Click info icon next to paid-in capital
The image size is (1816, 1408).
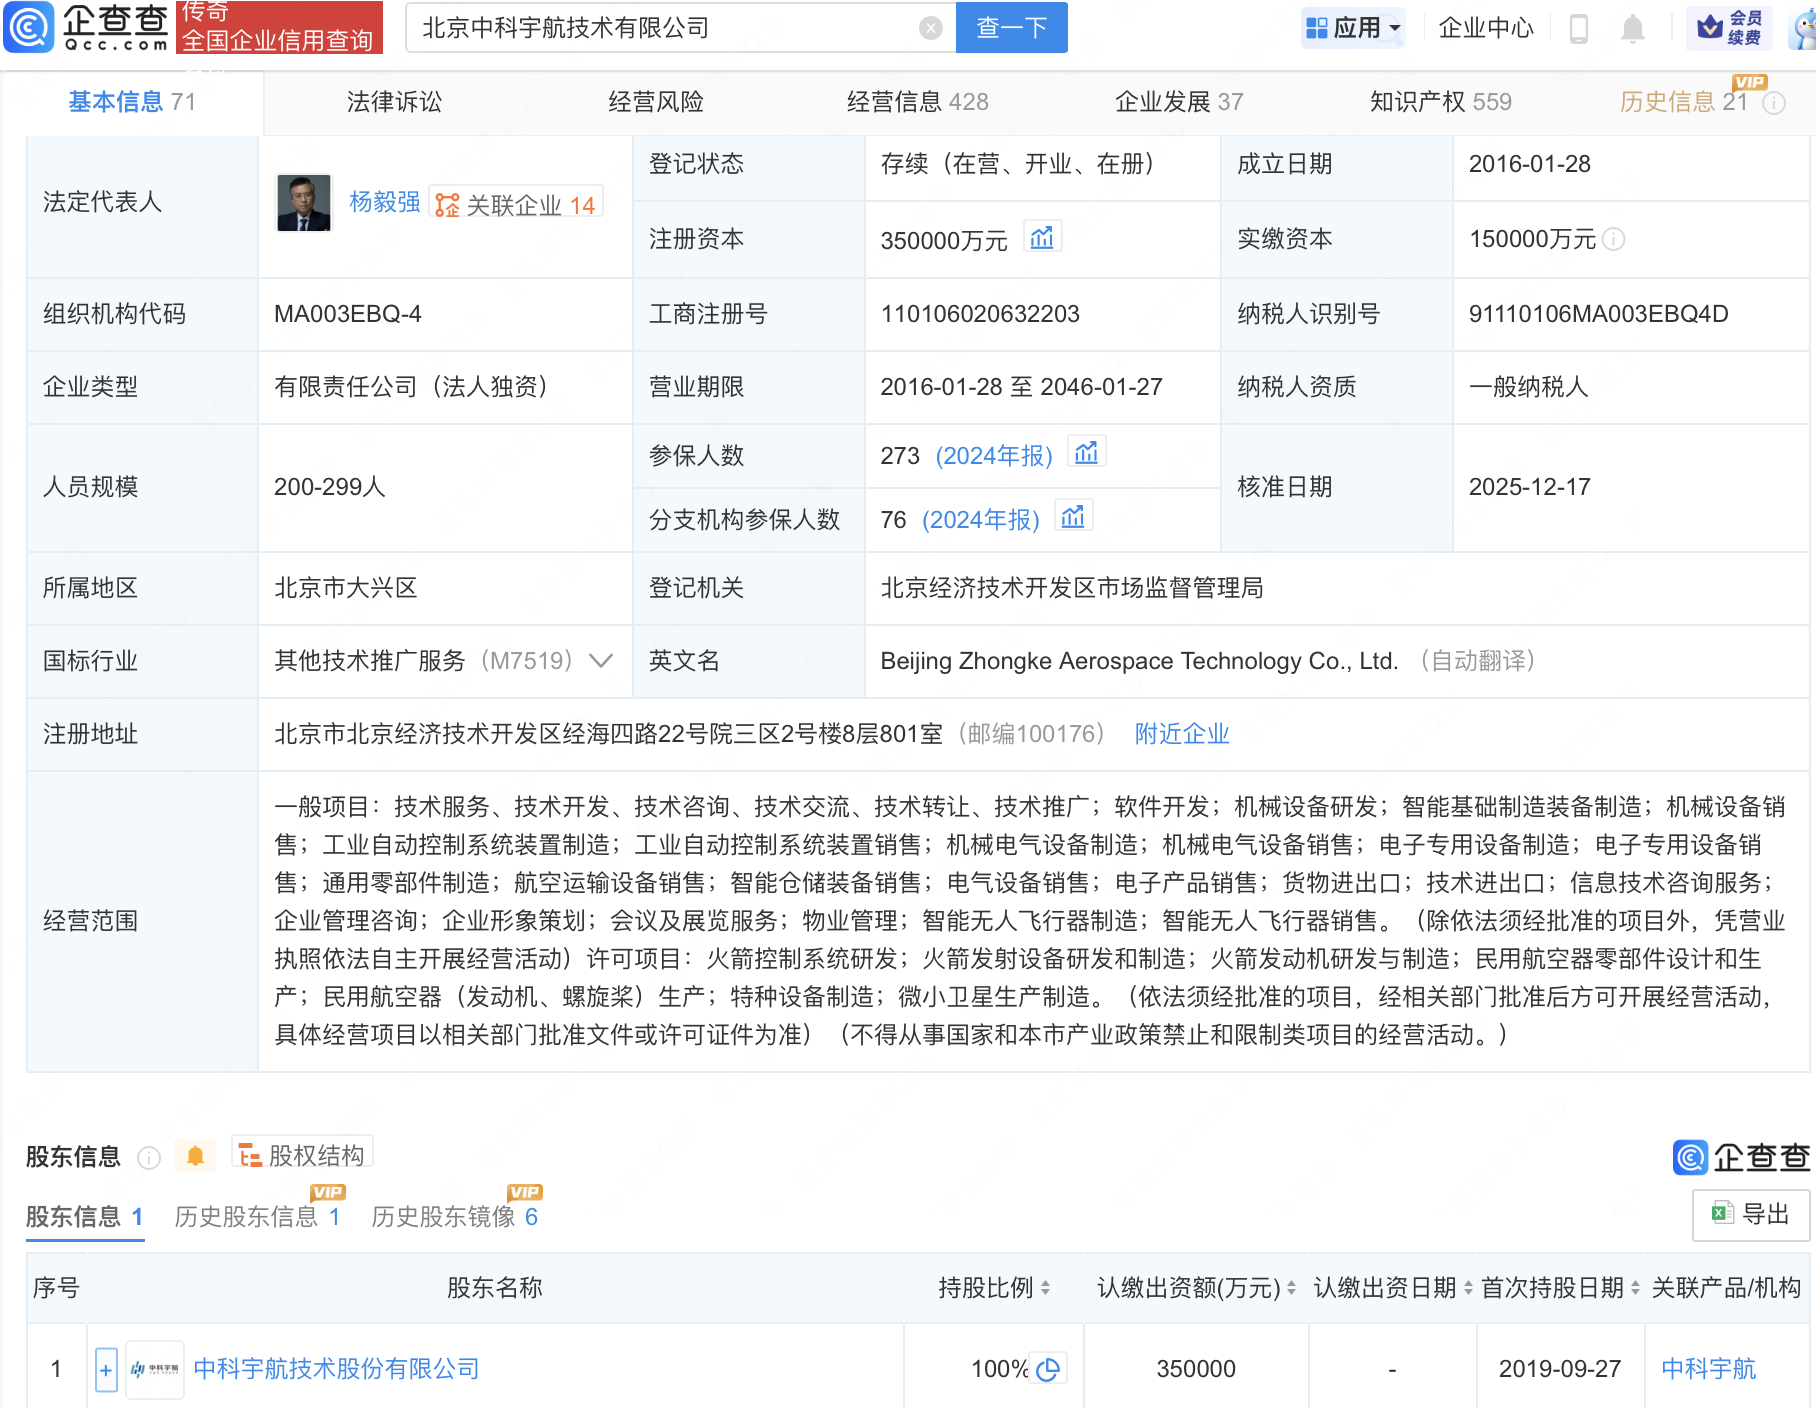1613,239
